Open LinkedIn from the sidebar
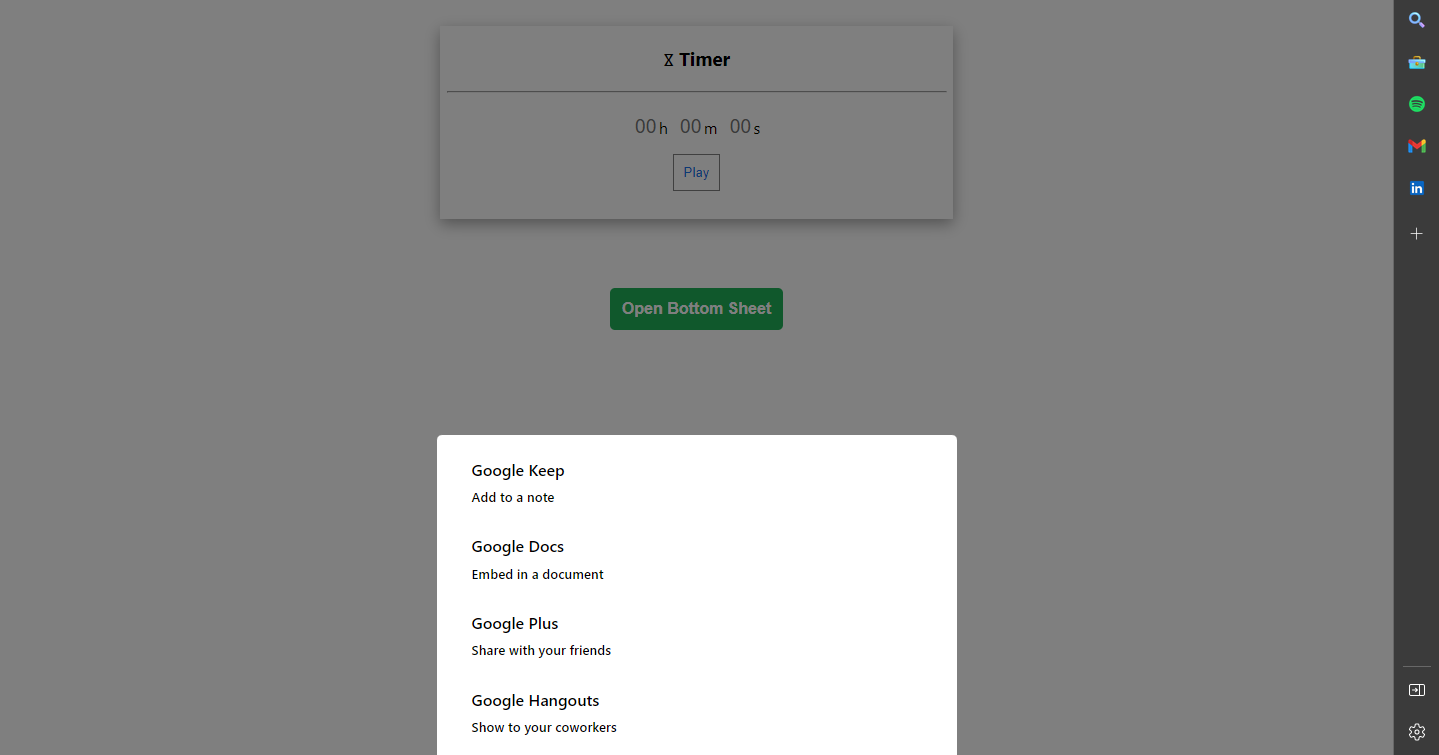The height and width of the screenshot is (755, 1439). pyautogui.click(x=1416, y=188)
